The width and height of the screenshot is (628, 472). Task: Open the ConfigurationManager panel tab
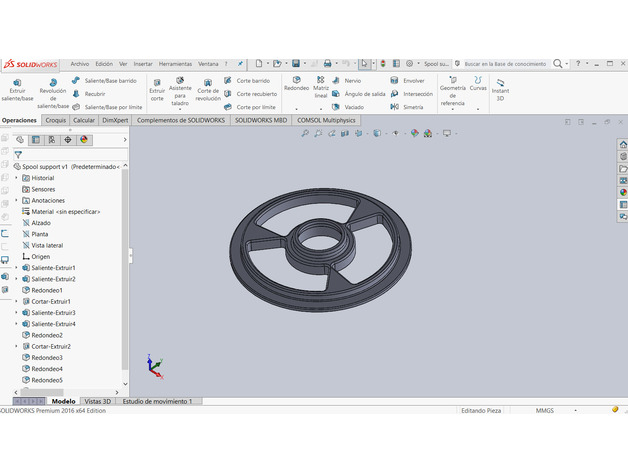(52, 139)
